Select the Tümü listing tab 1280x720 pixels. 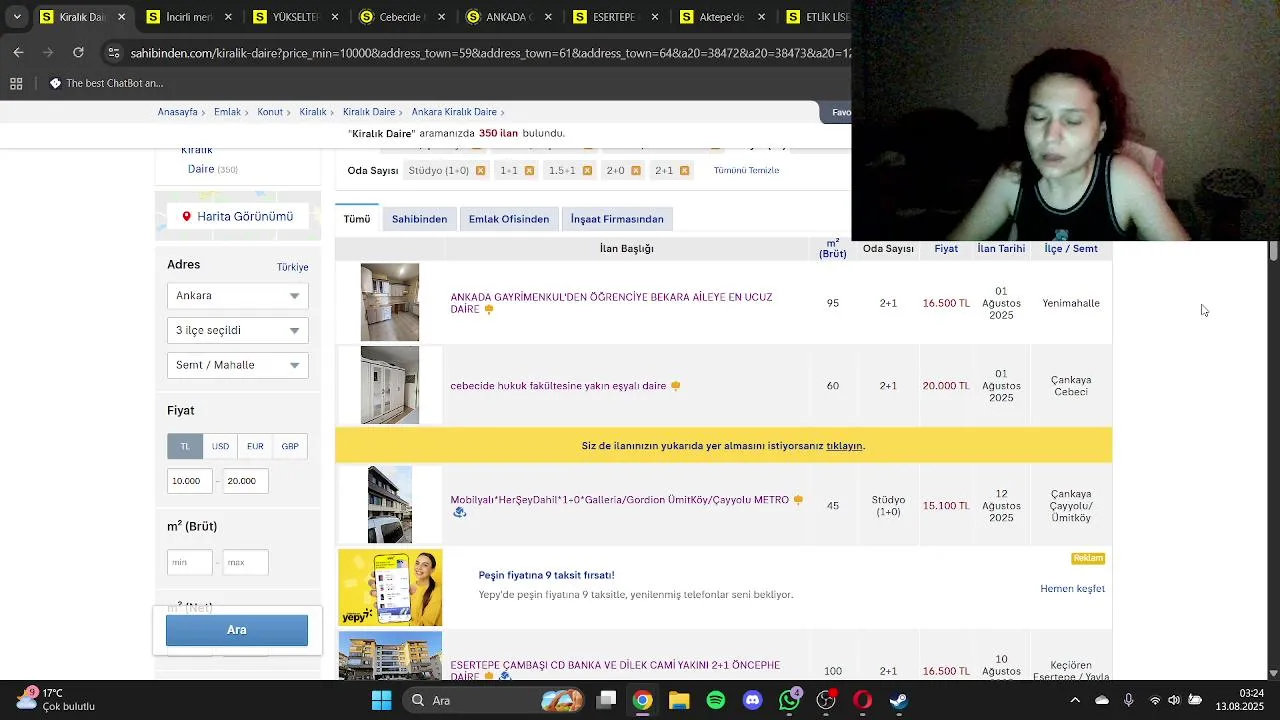click(x=357, y=219)
